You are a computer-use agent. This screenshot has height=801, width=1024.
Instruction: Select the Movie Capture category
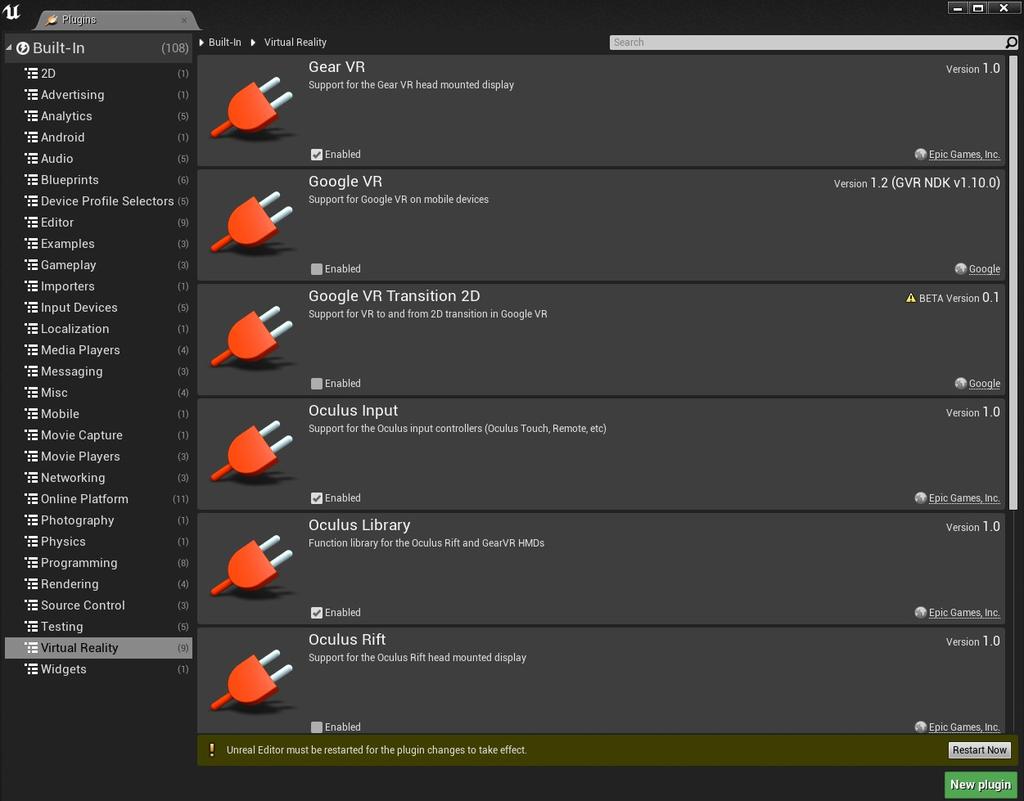(99, 435)
